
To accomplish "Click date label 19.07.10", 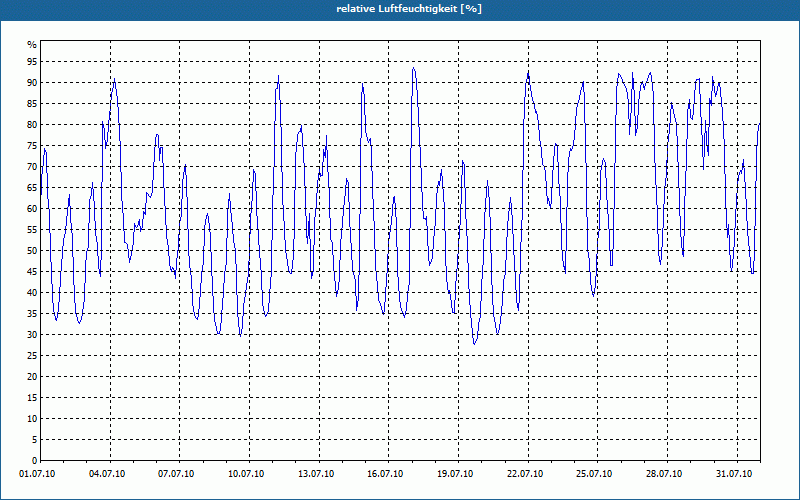I will coord(455,474).
